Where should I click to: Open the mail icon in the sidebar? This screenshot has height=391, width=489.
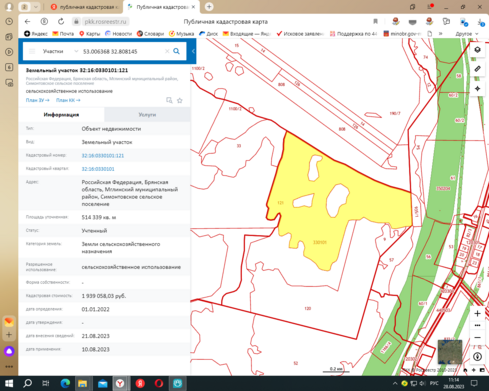(x=9, y=322)
